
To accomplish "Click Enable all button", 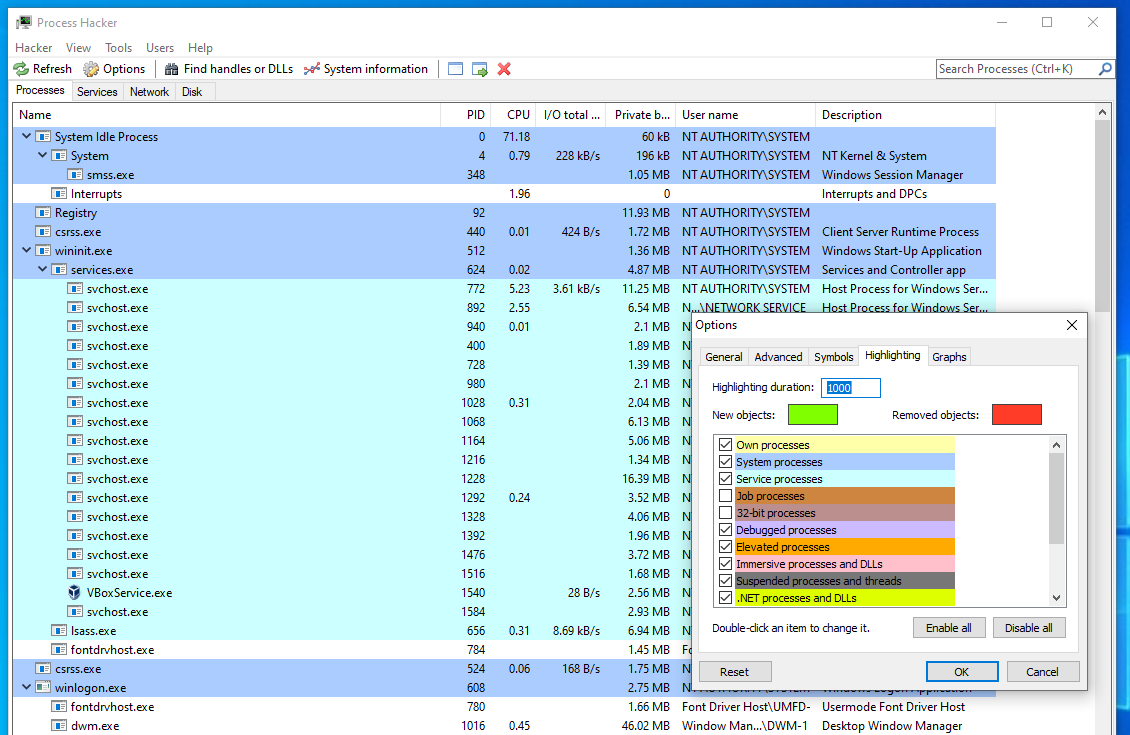I will coord(948,628).
